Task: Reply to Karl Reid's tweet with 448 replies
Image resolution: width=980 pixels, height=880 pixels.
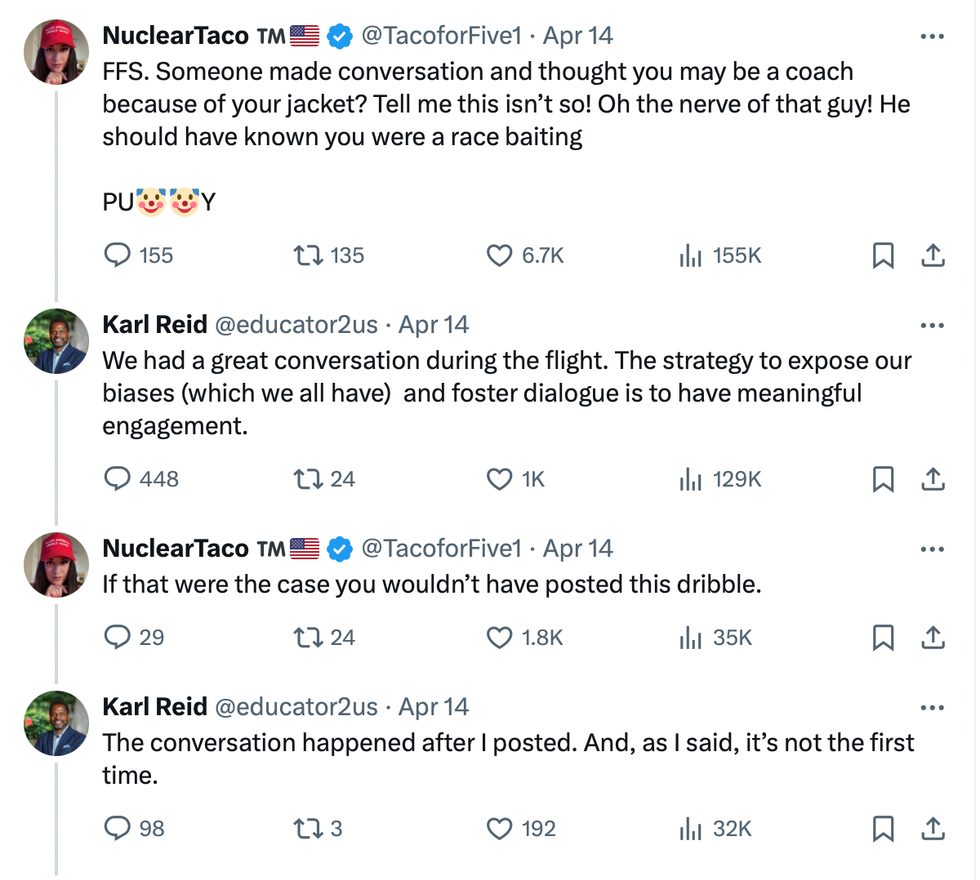Action: coord(119,479)
